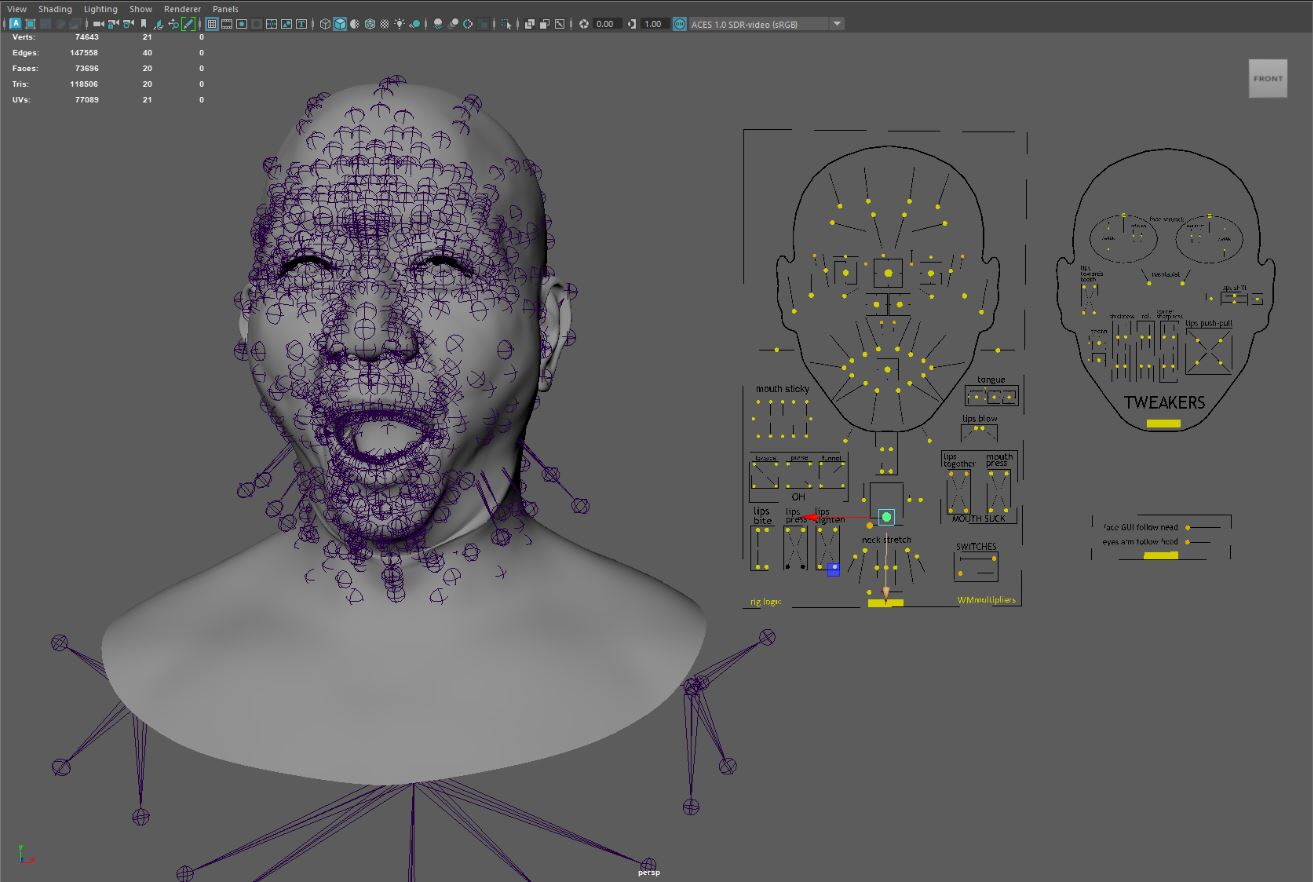Open the Shading menu
Viewport: 1313px width, 882px height.
point(55,9)
